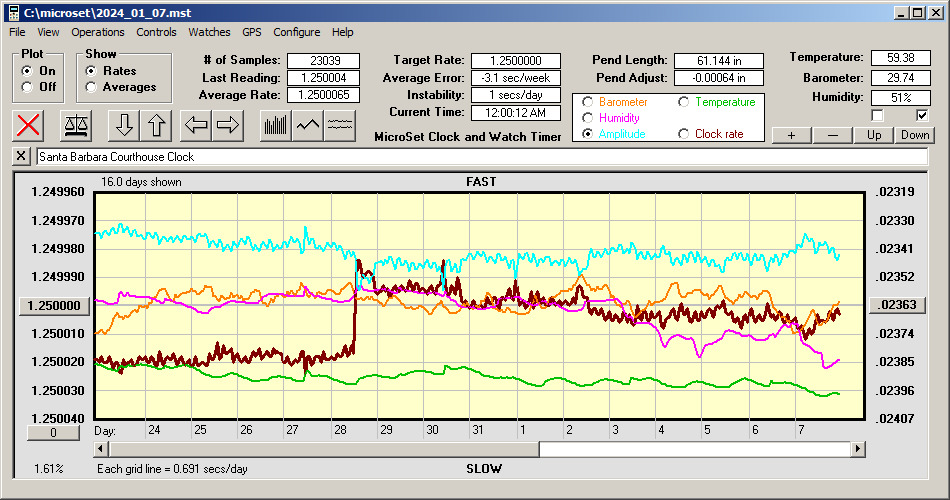
Task: Choose the Barometer trace radio button
Action: pyautogui.click(x=587, y=102)
